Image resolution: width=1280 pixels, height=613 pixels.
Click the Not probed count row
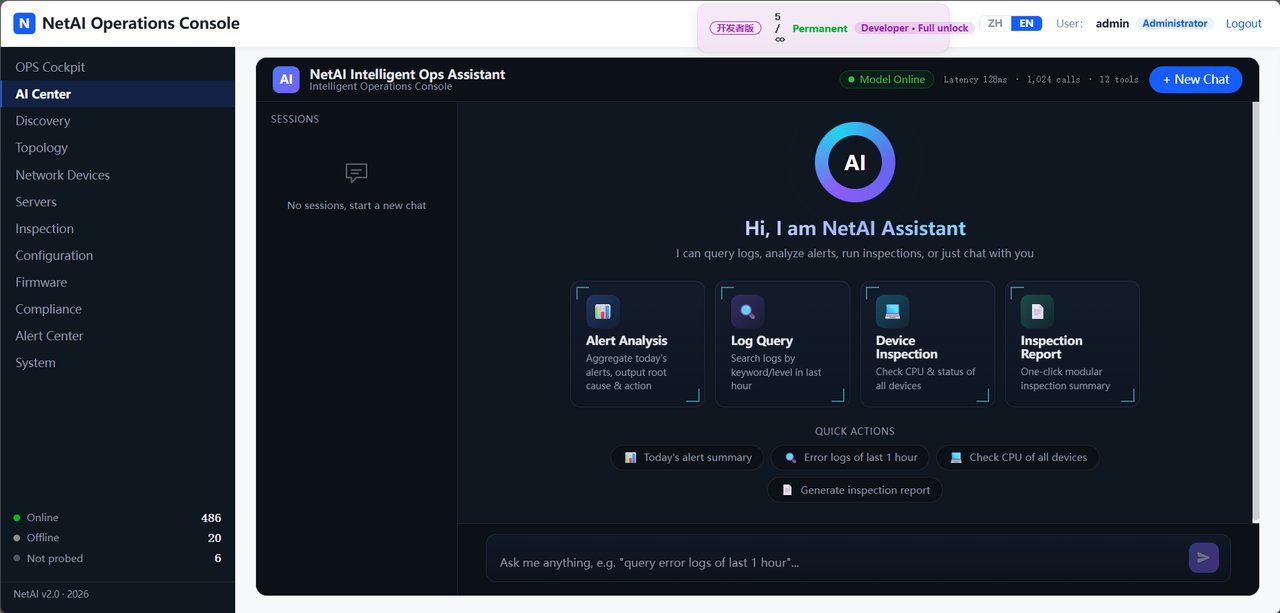(x=117, y=559)
